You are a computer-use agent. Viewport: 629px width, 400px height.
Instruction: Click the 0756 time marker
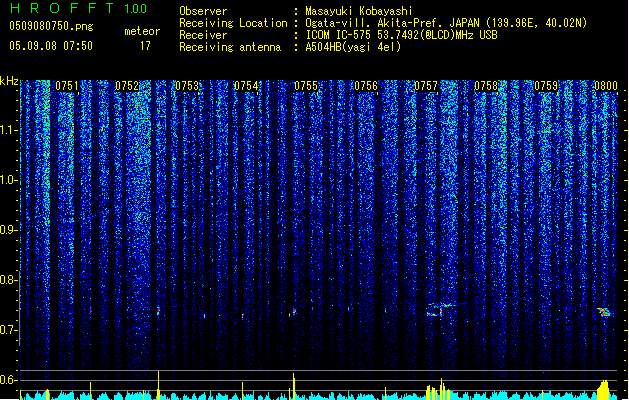click(x=366, y=86)
